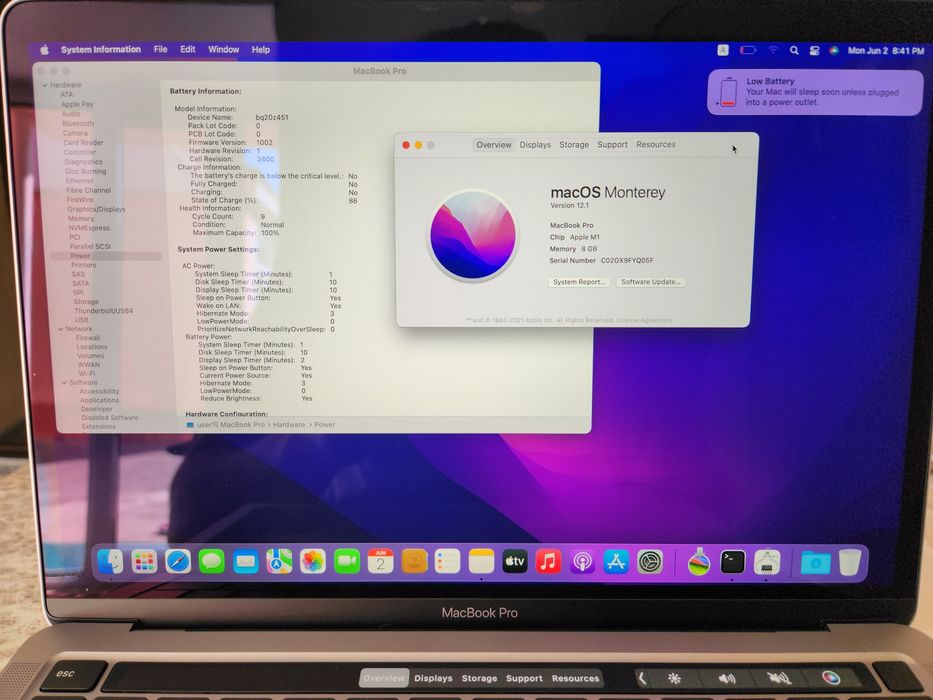This screenshot has width=933, height=700.
Task: Launch Safari from the Dock
Action: click(178, 561)
